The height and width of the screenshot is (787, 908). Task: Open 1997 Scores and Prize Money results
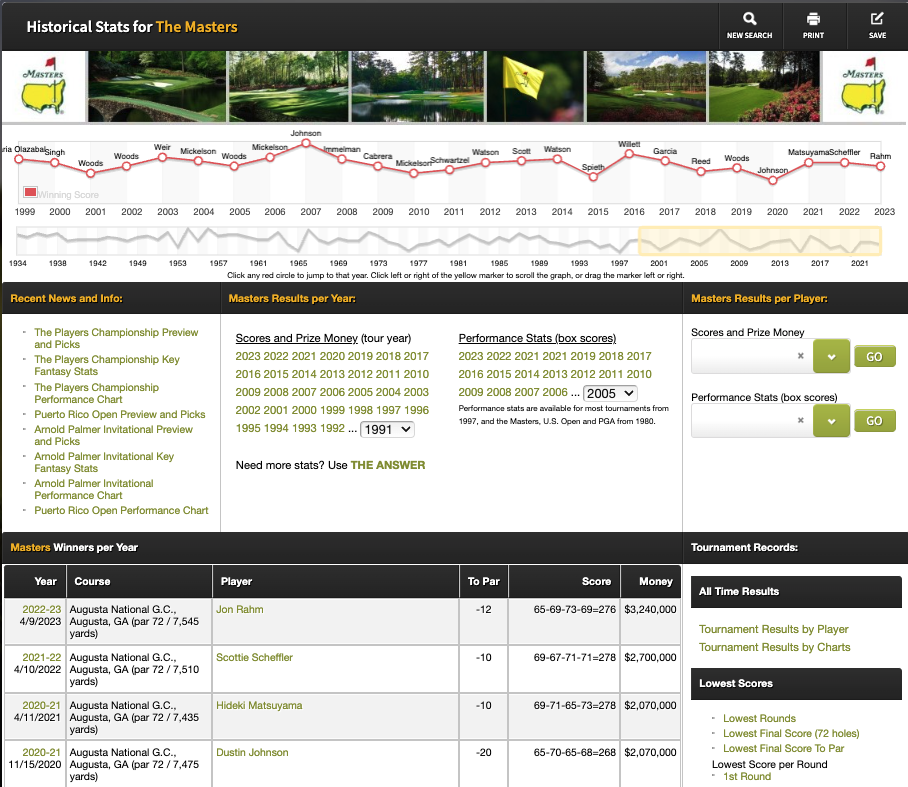click(x=388, y=410)
